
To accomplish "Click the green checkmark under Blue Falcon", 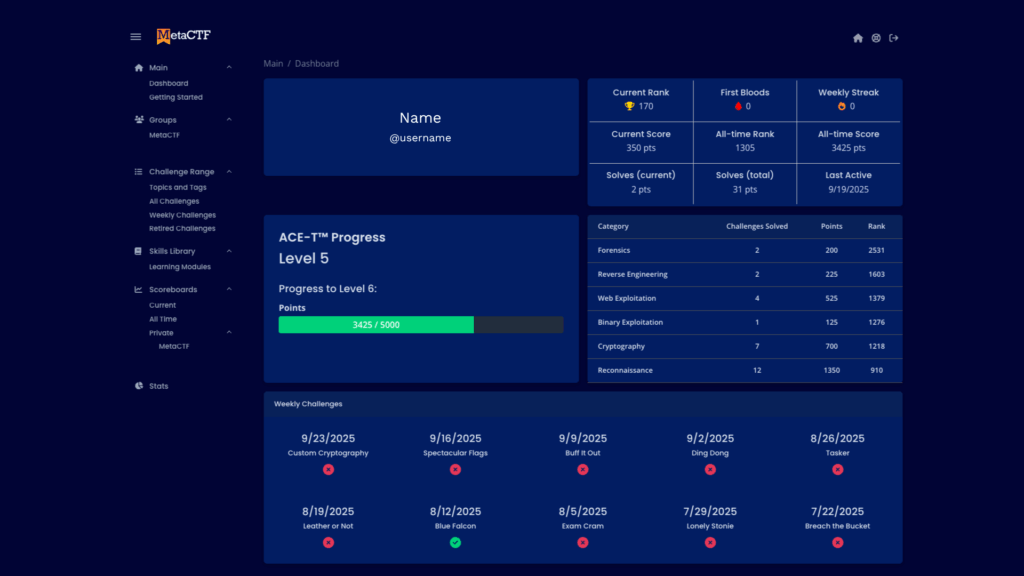I will [455, 542].
